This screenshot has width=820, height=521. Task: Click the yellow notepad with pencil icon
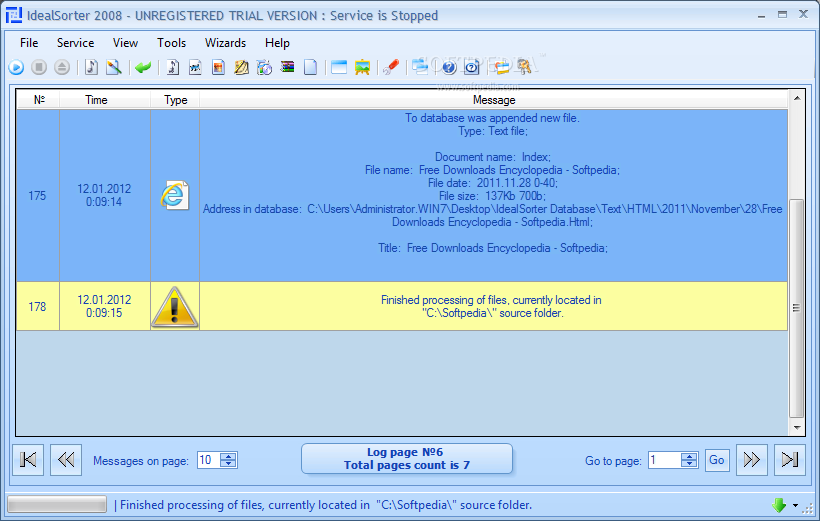(x=241, y=67)
